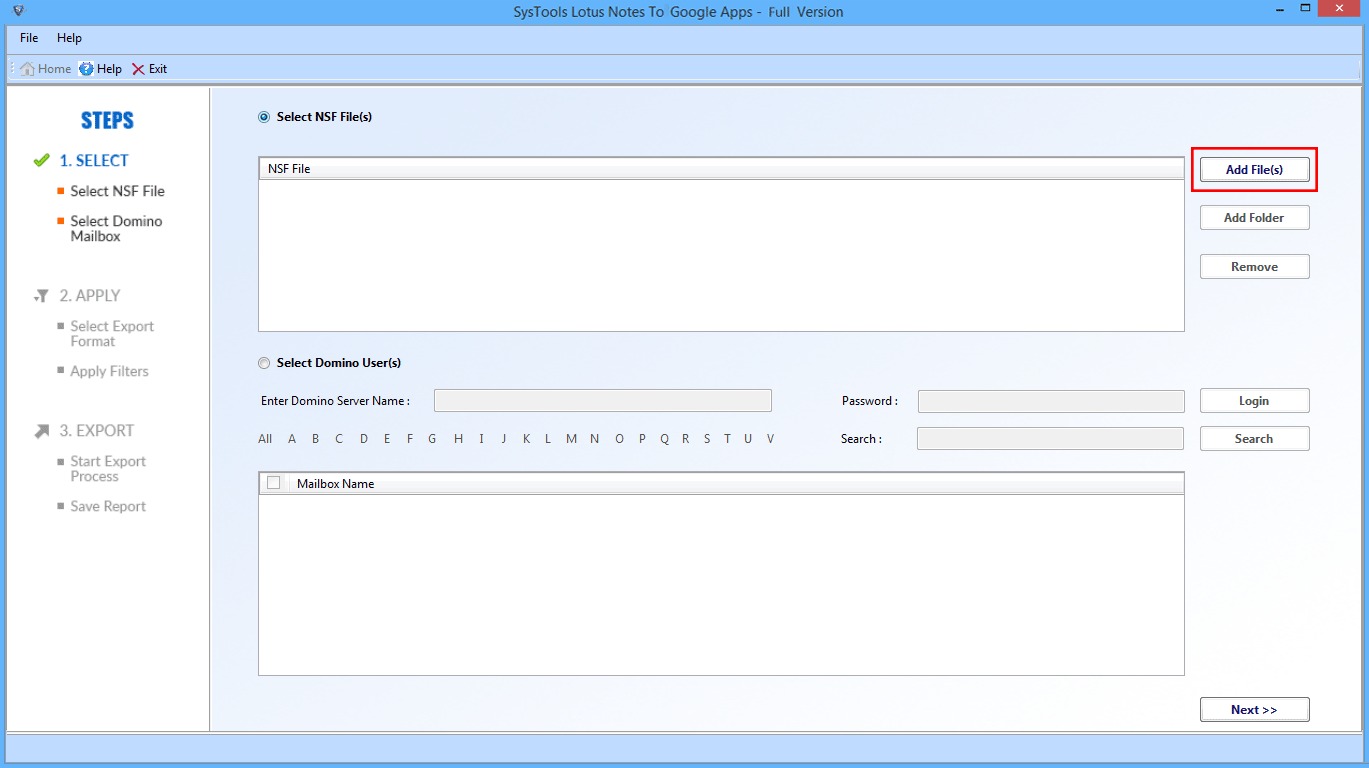The height and width of the screenshot is (768, 1369).
Task: Proceed with the Next >> button
Action: pyautogui.click(x=1254, y=710)
